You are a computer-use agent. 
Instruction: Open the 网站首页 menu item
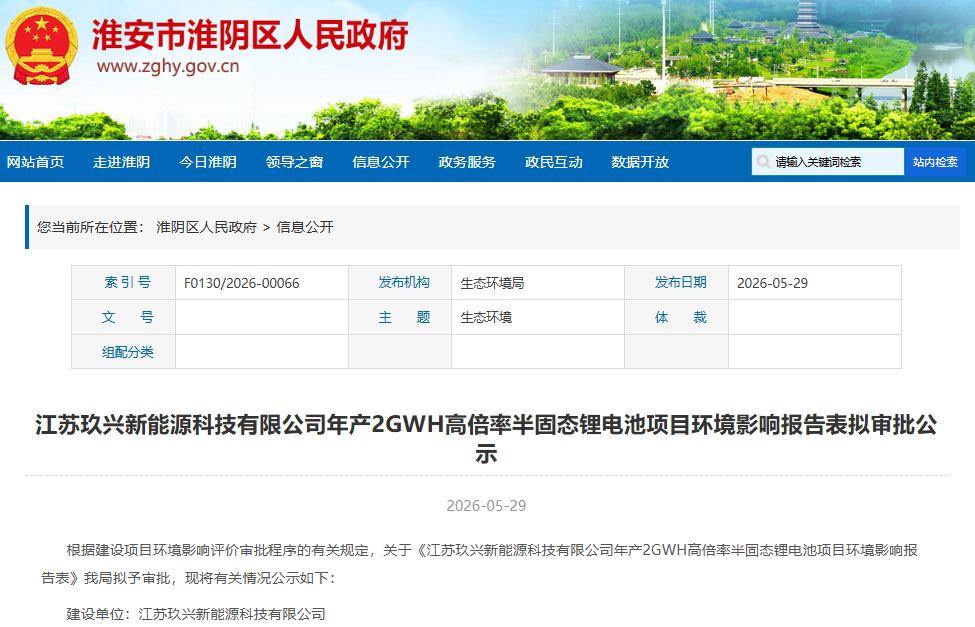(x=35, y=162)
